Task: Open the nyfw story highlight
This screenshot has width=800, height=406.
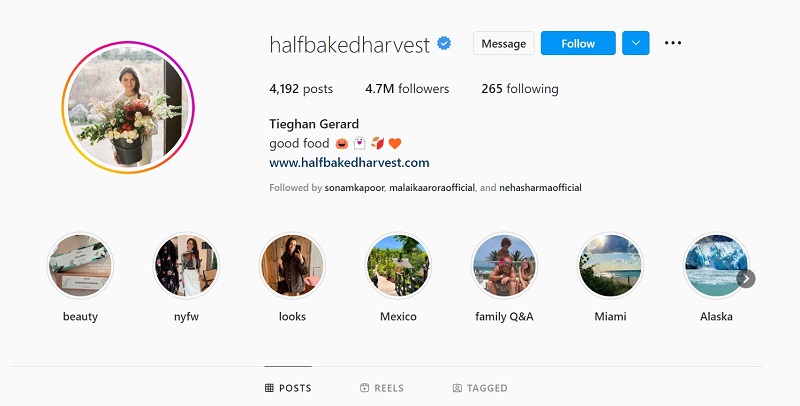Action: (186, 265)
